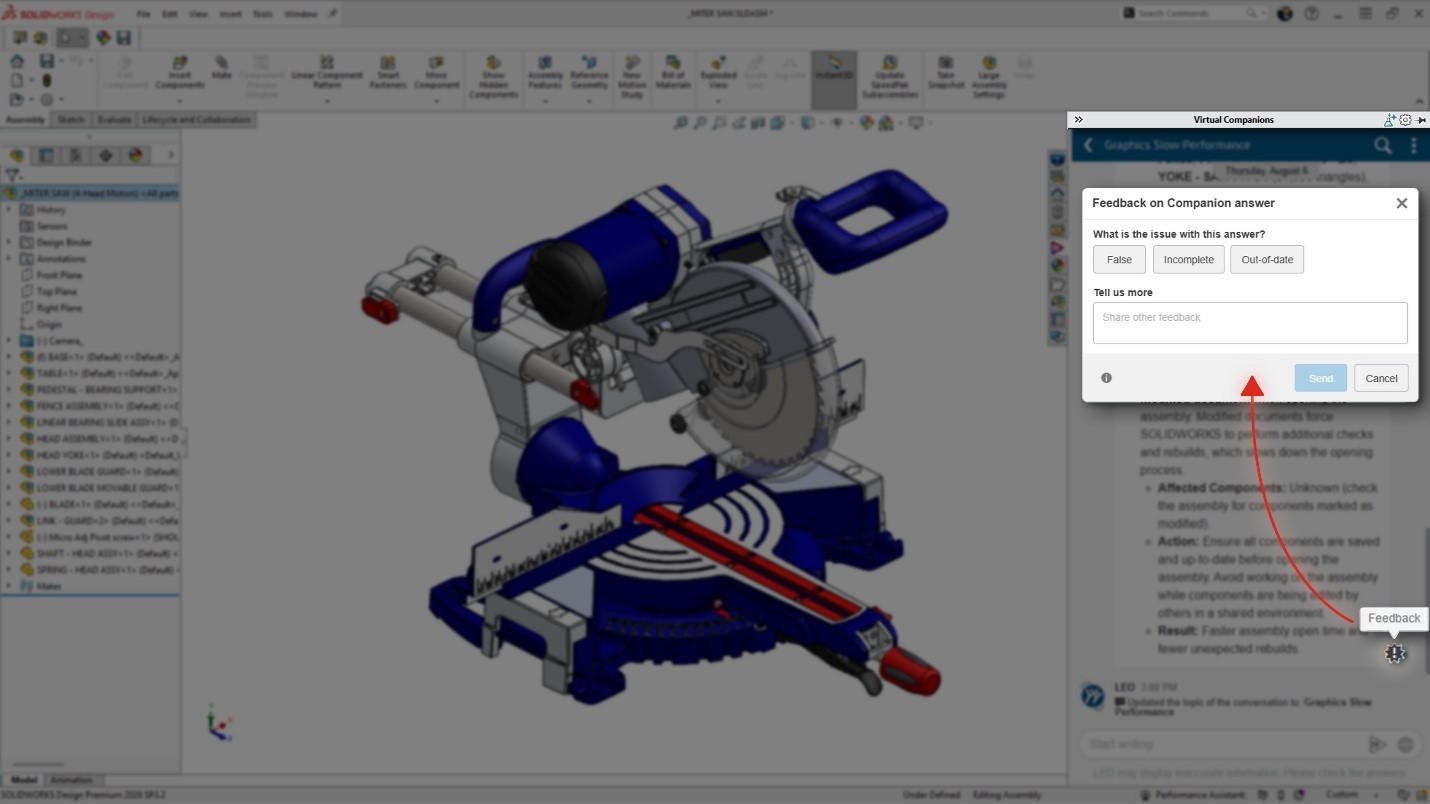Expand the Mates tree node
The image size is (1430, 804).
tap(9, 586)
